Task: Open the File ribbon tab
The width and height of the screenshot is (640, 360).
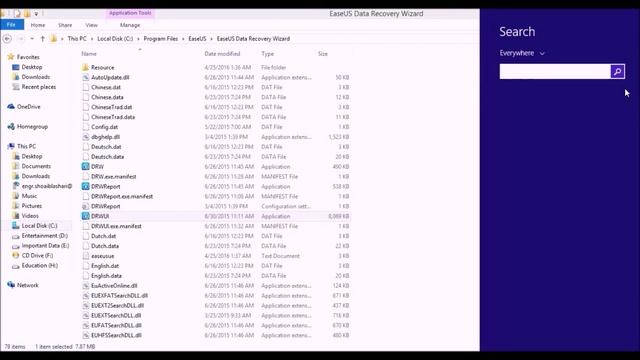Action: point(11,25)
